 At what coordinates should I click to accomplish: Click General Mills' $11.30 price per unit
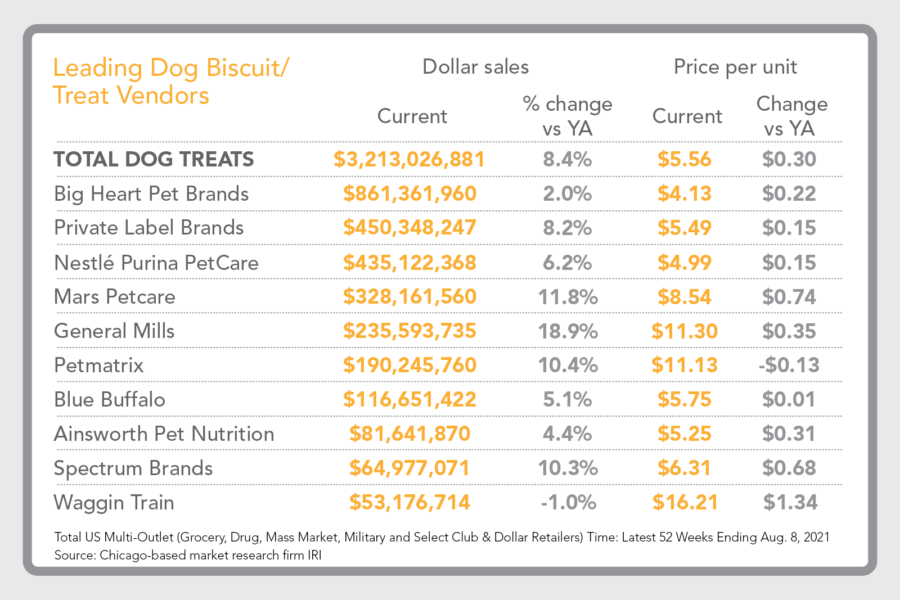pos(686,331)
